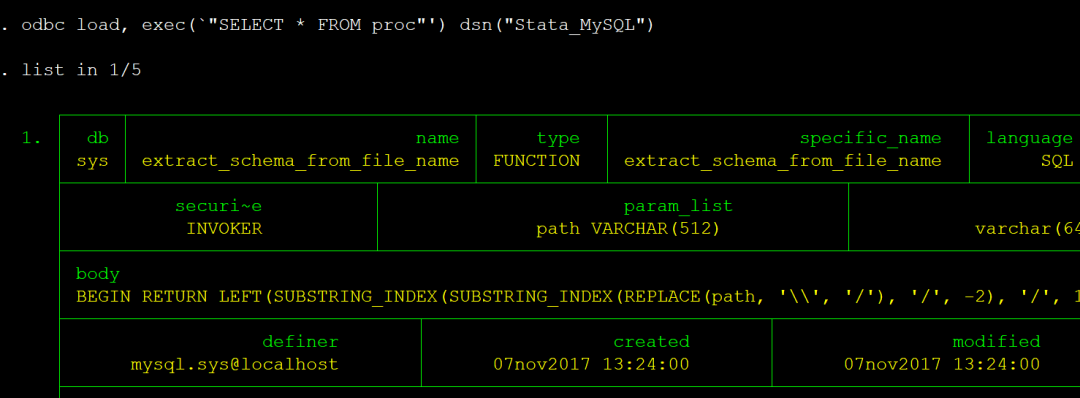
Task: Click the 'param_list' column header
Action: coord(678,206)
